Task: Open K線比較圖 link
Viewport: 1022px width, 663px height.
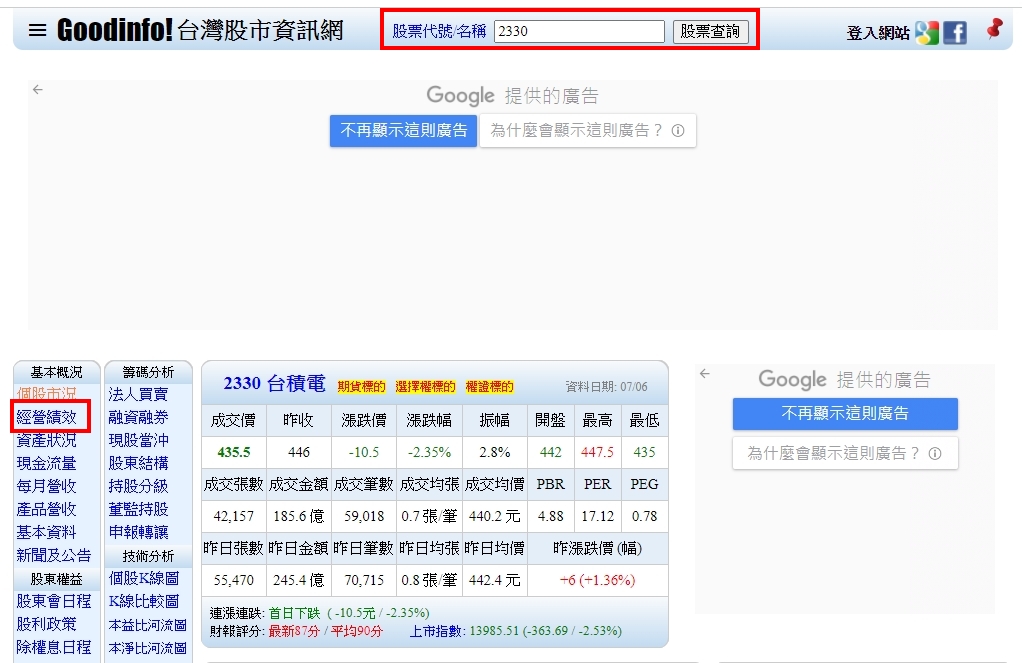Action: coord(144,601)
